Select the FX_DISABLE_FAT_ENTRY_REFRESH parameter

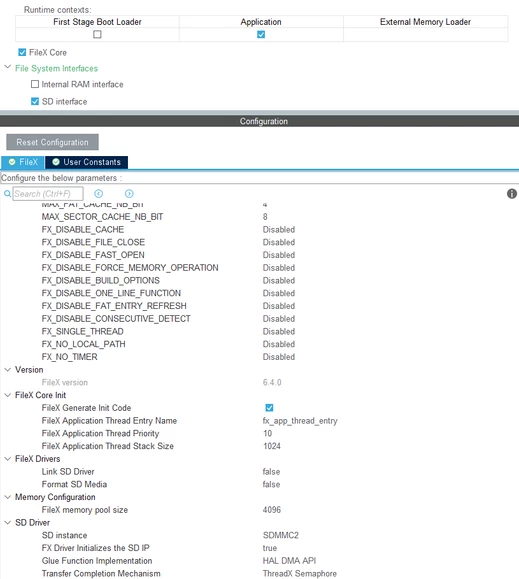coord(114,306)
